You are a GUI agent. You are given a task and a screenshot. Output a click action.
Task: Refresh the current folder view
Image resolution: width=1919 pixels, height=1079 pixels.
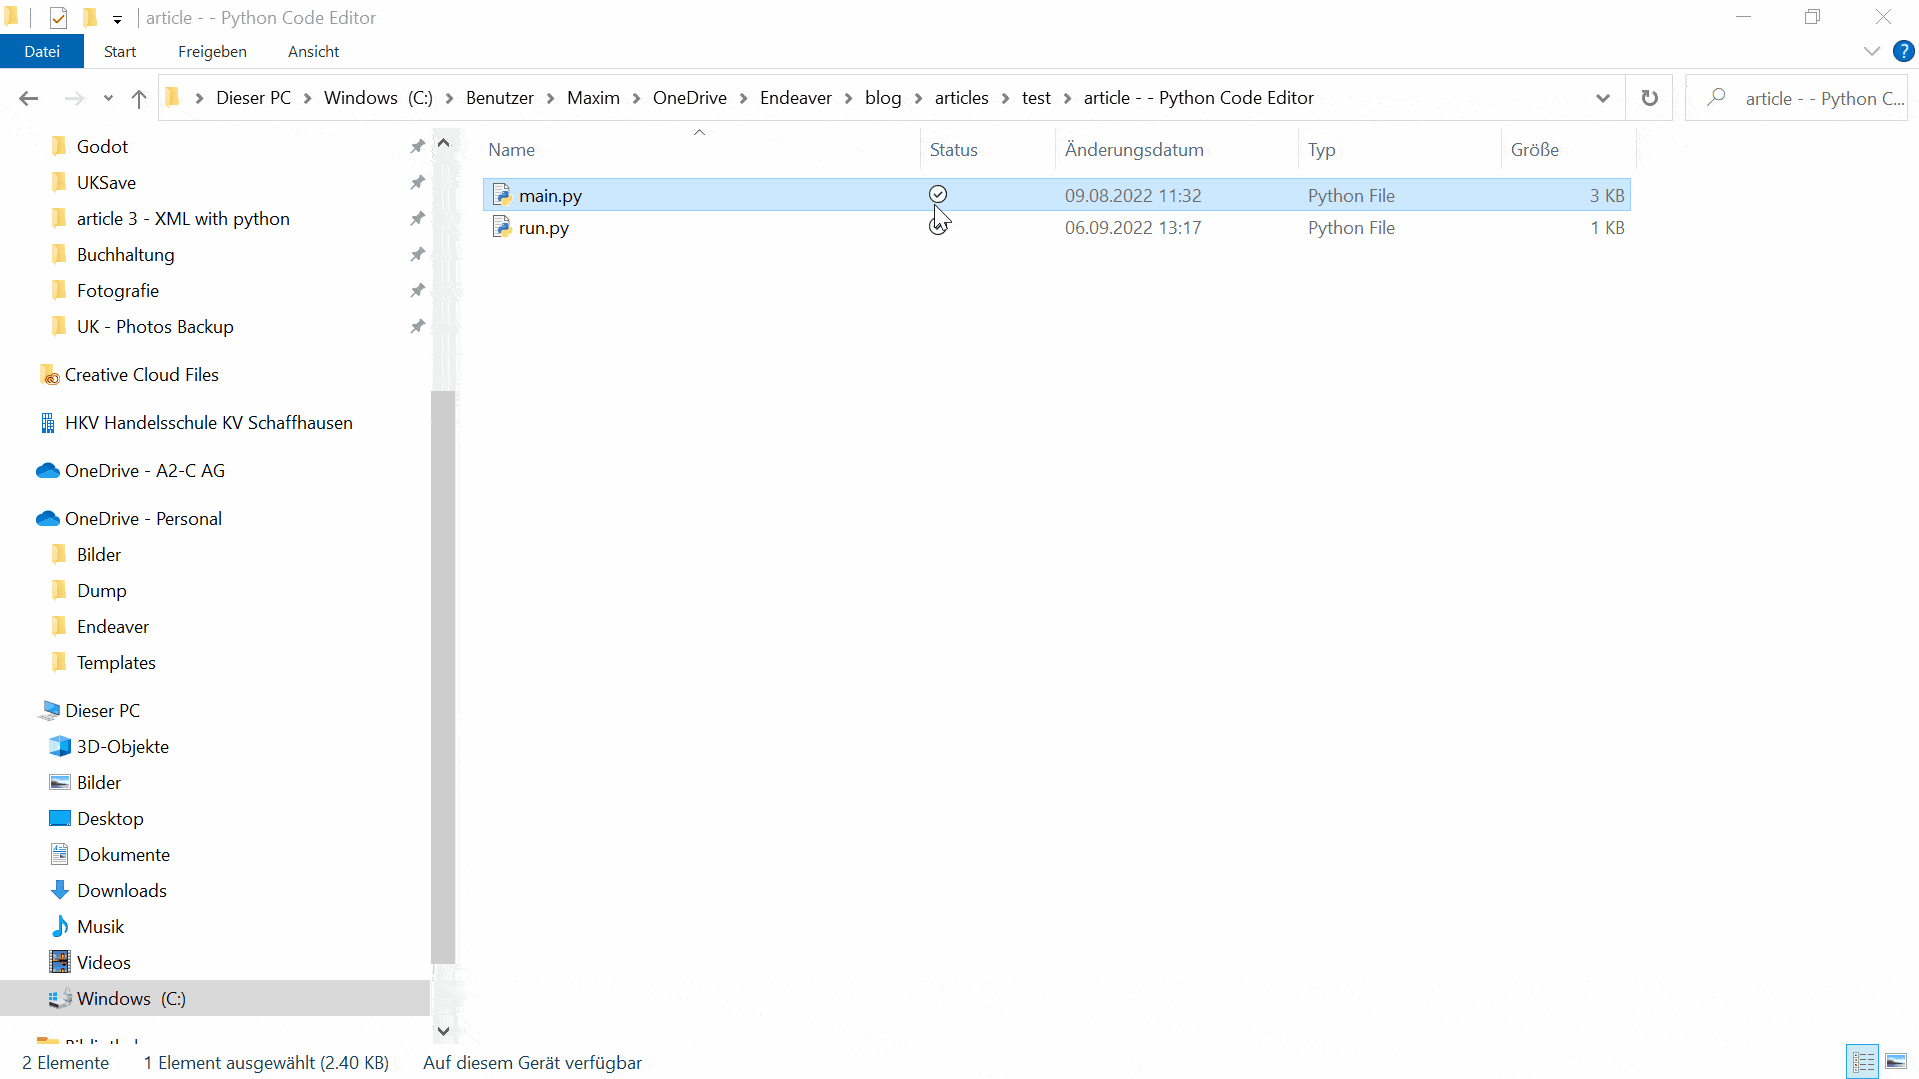[1649, 98]
